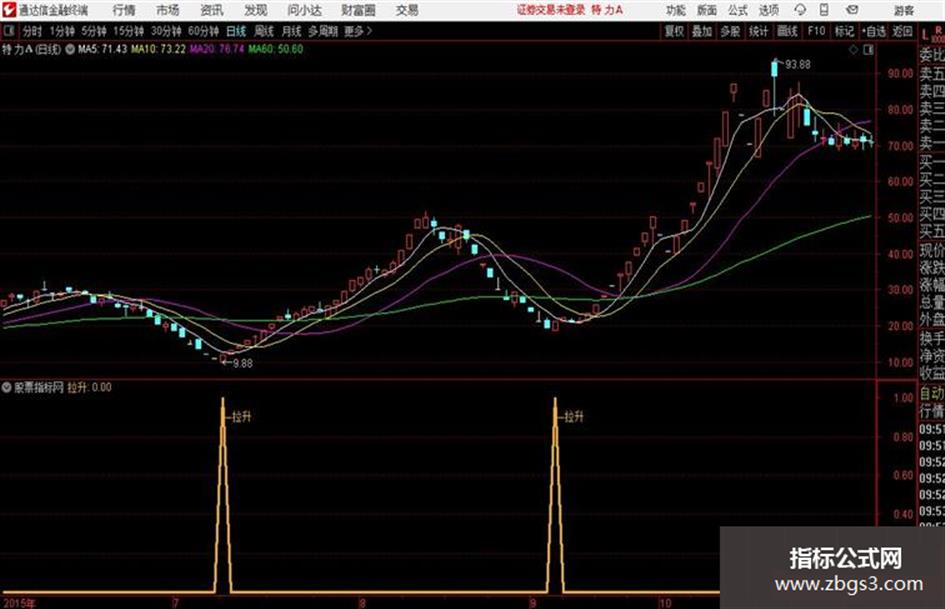Switch to the 30分钟 period tab
Screen dimensions: 945x609
(166, 31)
